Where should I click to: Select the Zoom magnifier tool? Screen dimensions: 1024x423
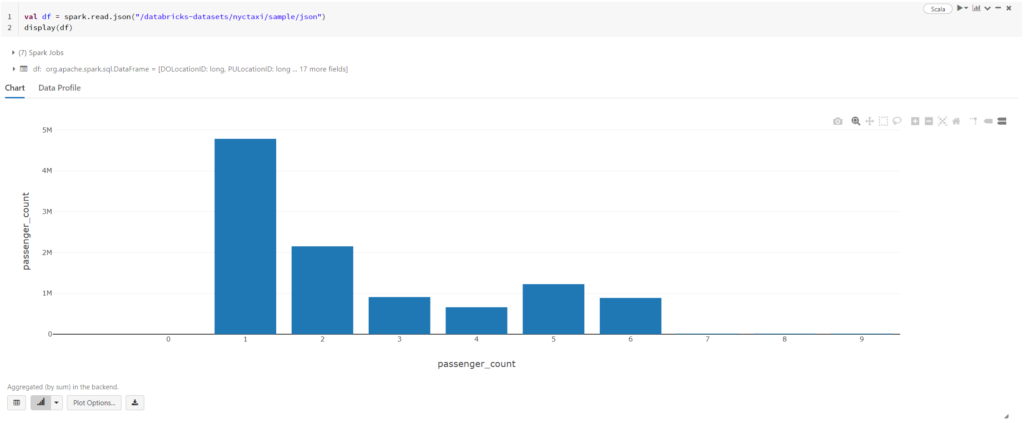pyautogui.click(x=856, y=121)
